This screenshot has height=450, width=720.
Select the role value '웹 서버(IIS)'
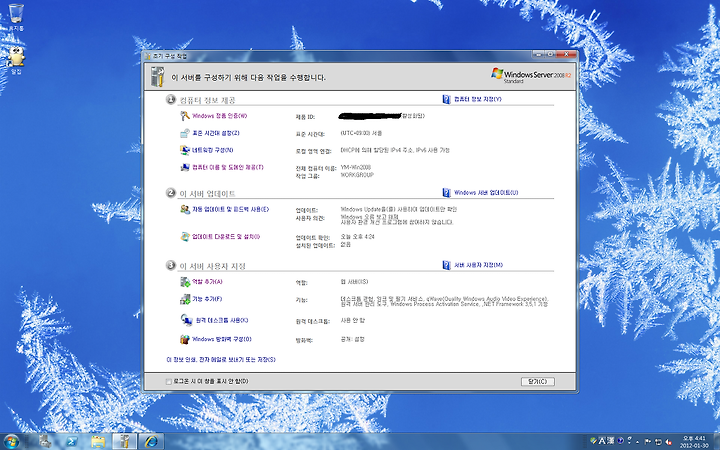click(354, 282)
